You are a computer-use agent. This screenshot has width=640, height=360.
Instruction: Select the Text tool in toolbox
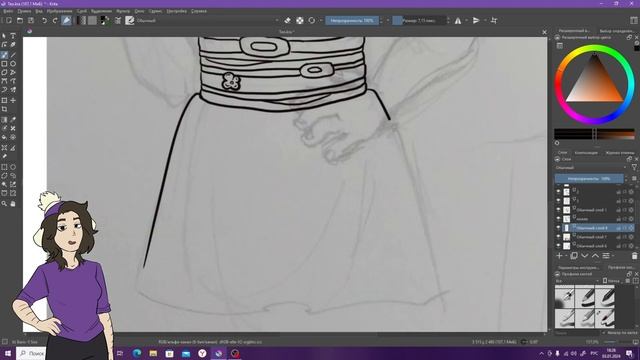tap(13, 36)
